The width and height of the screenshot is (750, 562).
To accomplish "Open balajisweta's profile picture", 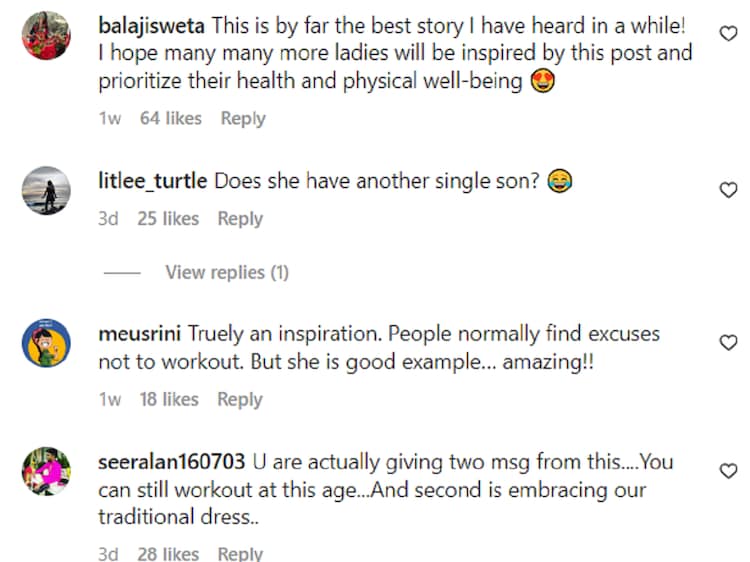I will pyautogui.click(x=46, y=36).
